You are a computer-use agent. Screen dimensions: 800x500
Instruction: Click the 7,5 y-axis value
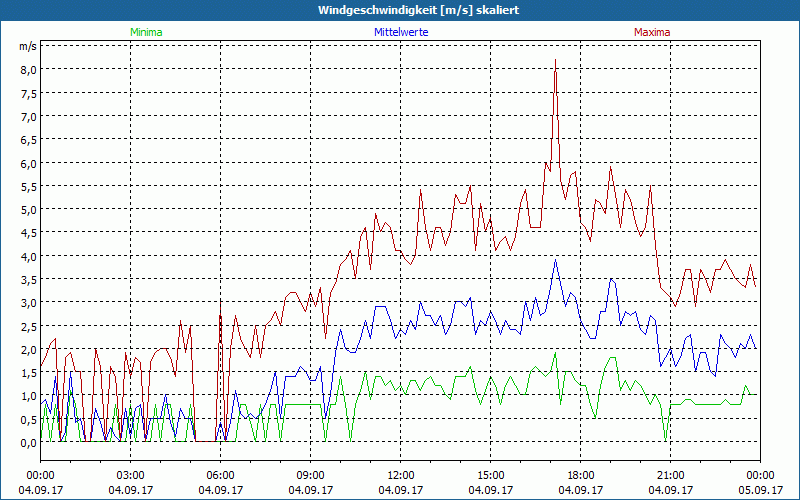29,93
